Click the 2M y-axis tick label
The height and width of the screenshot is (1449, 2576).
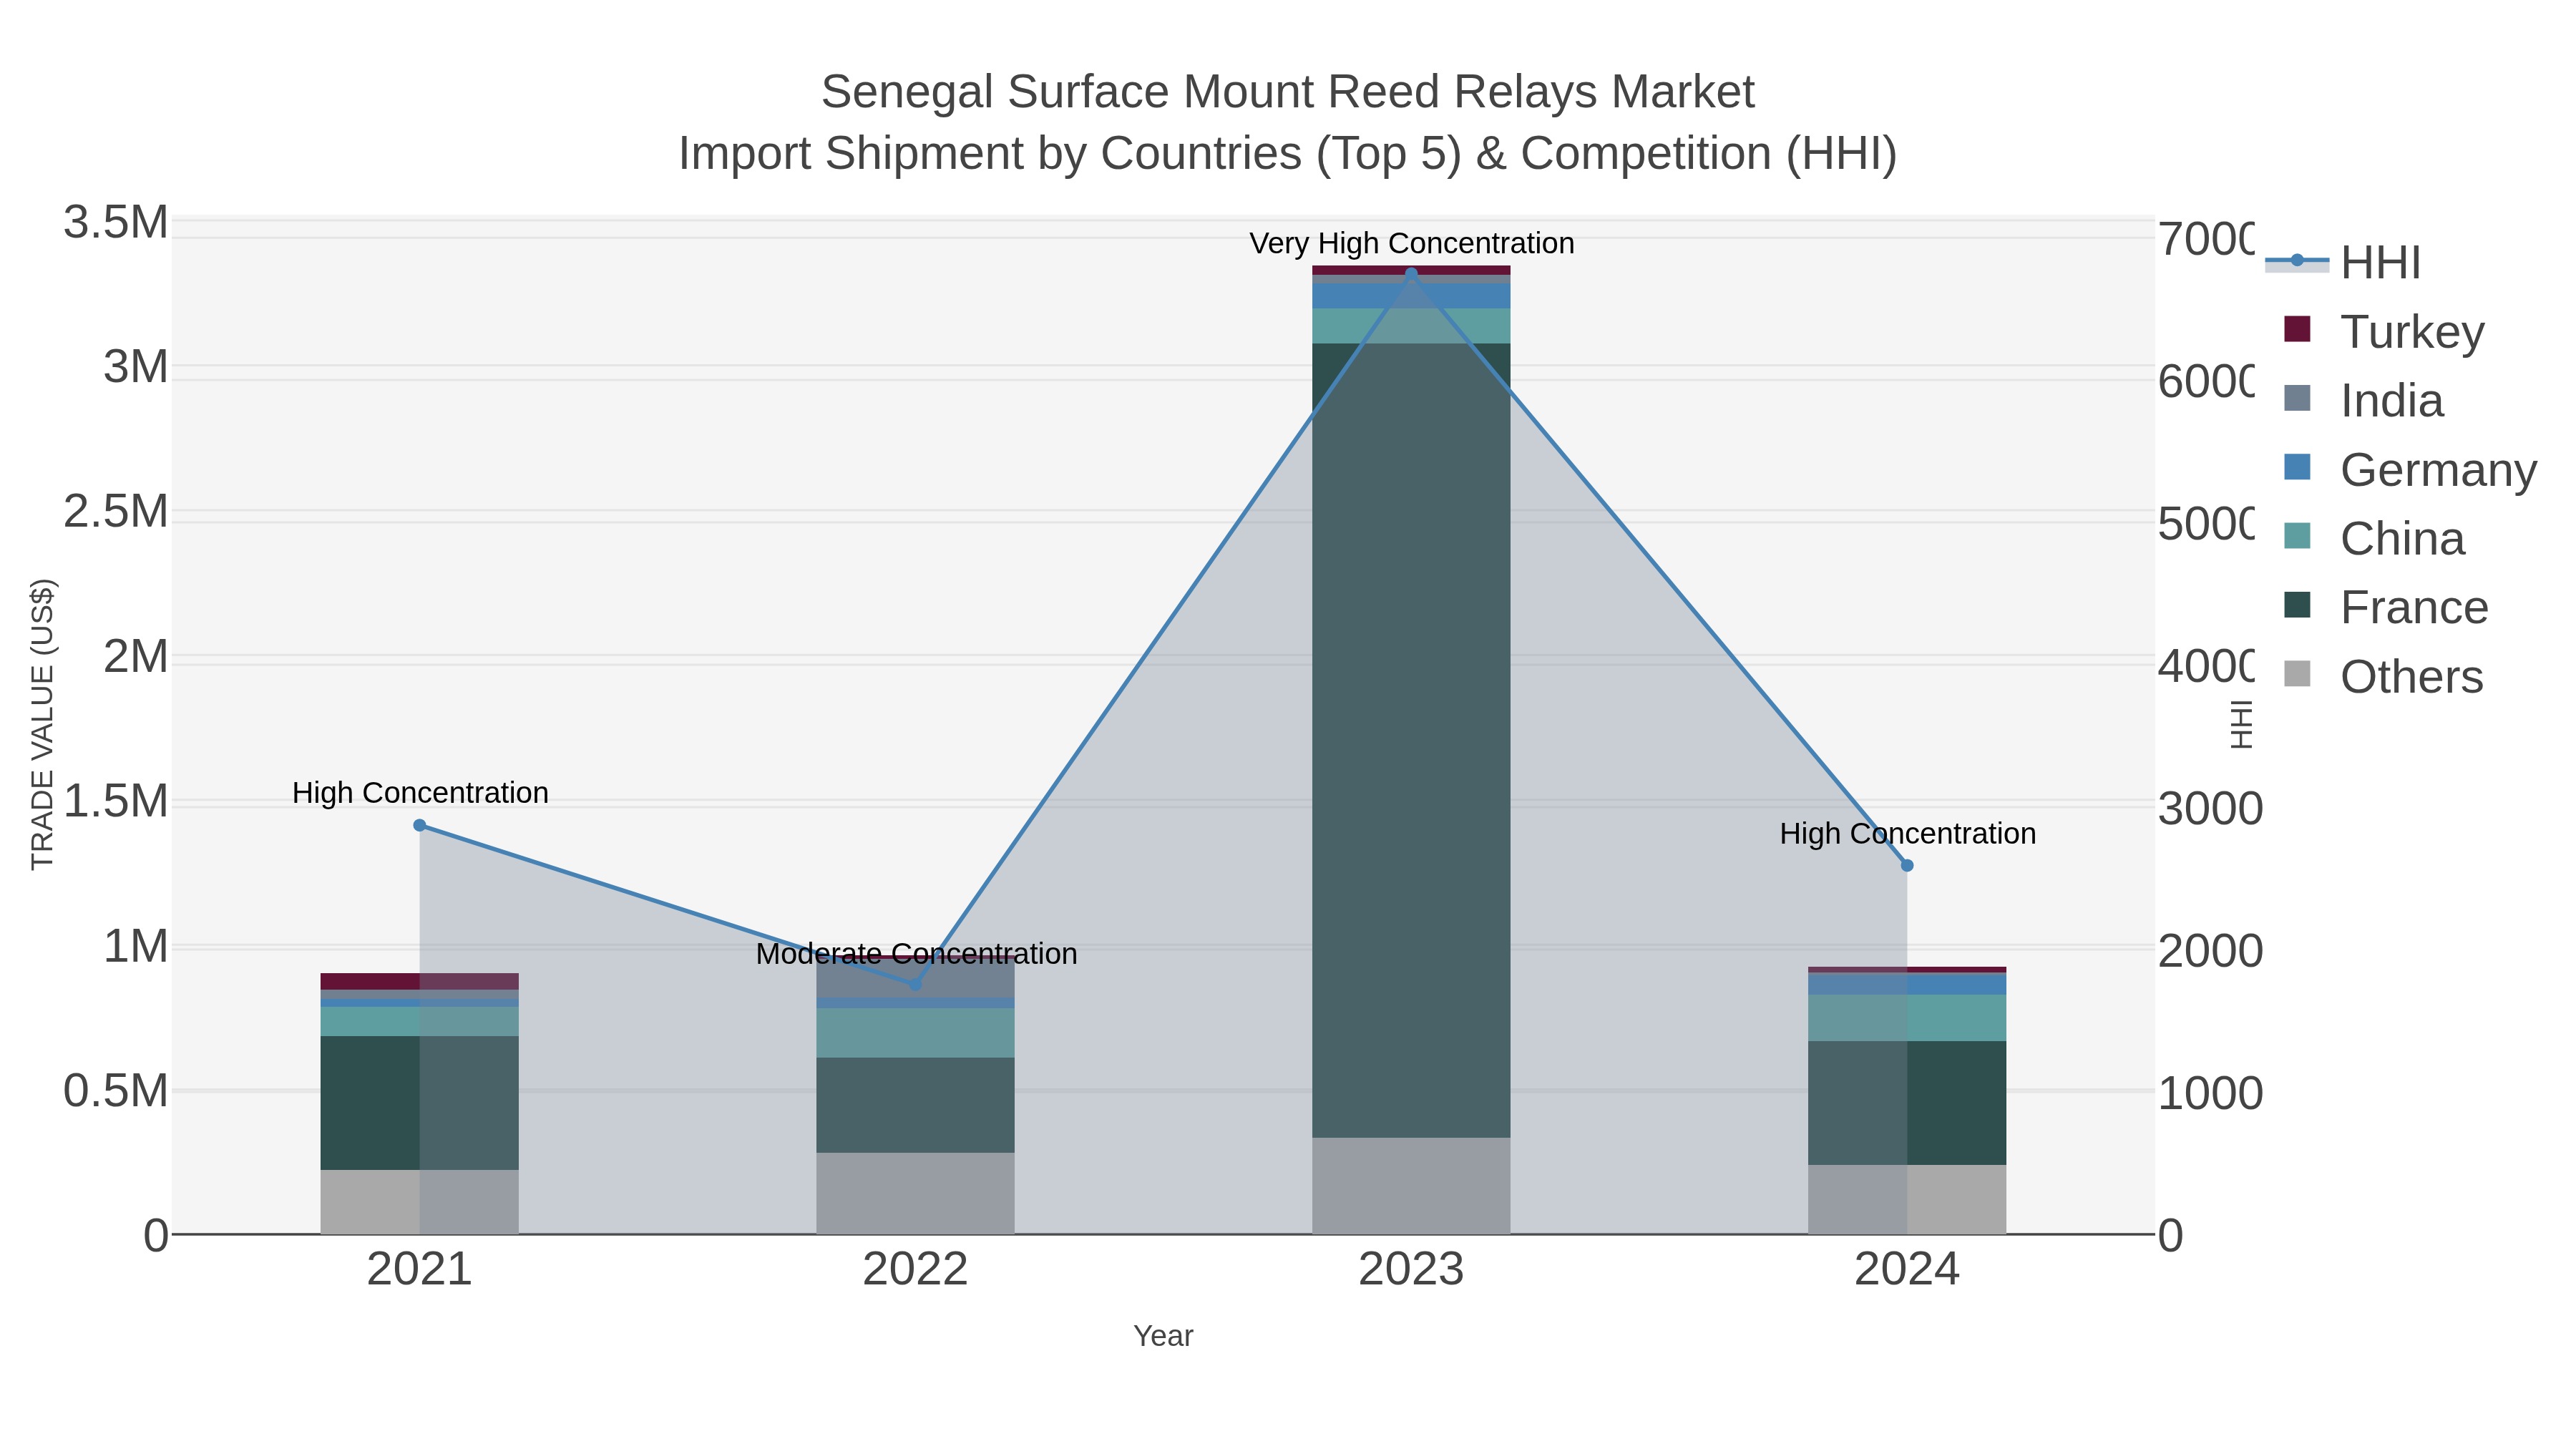(136, 657)
